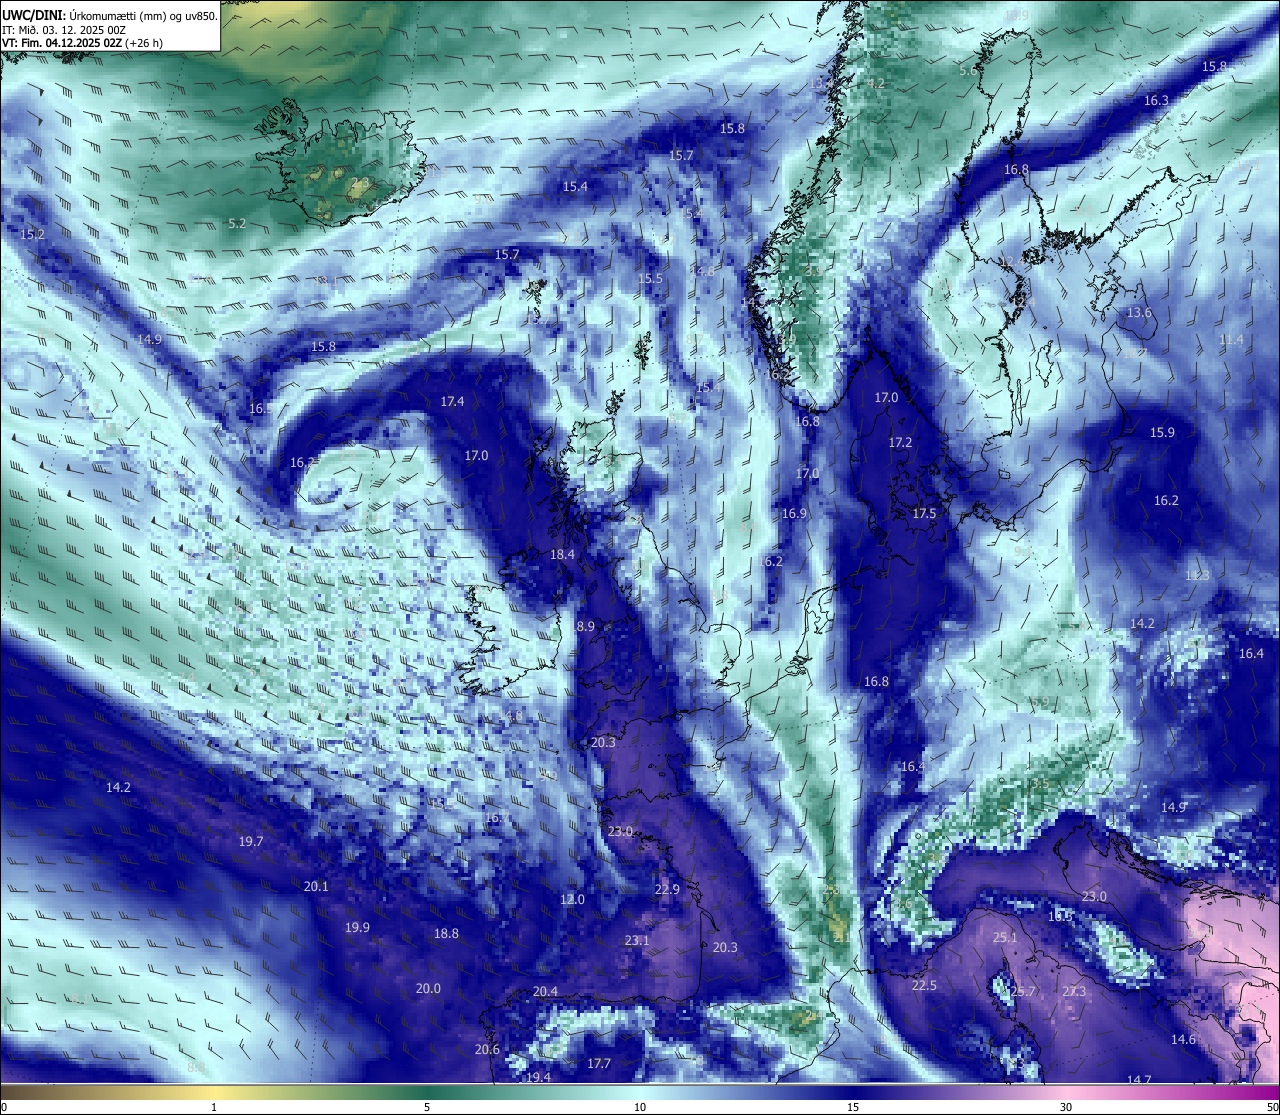
Task: Click the 19.7 value label
Action: [251, 842]
